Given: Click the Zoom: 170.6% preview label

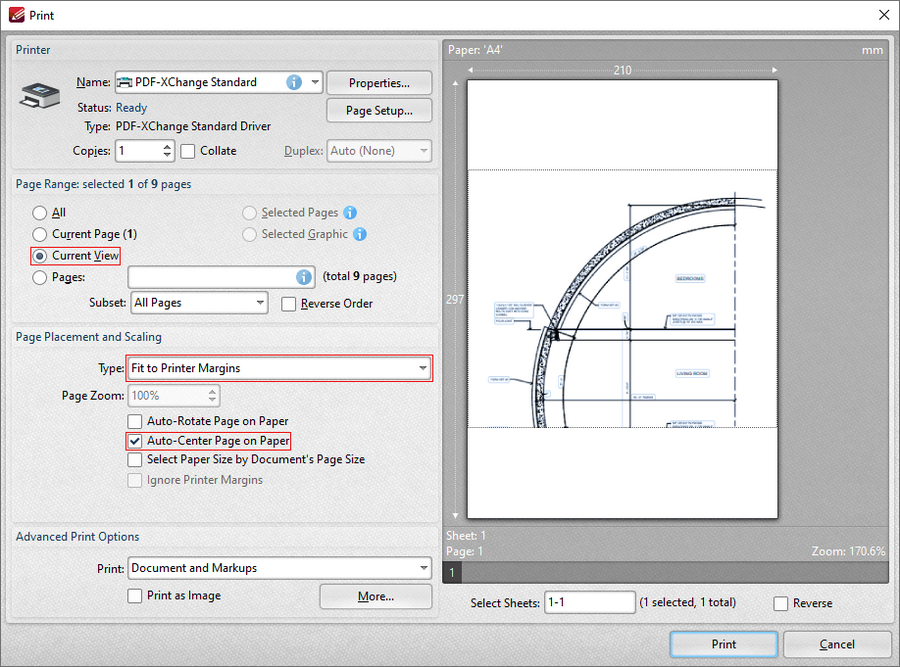Looking at the screenshot, I should pos(848,551).
